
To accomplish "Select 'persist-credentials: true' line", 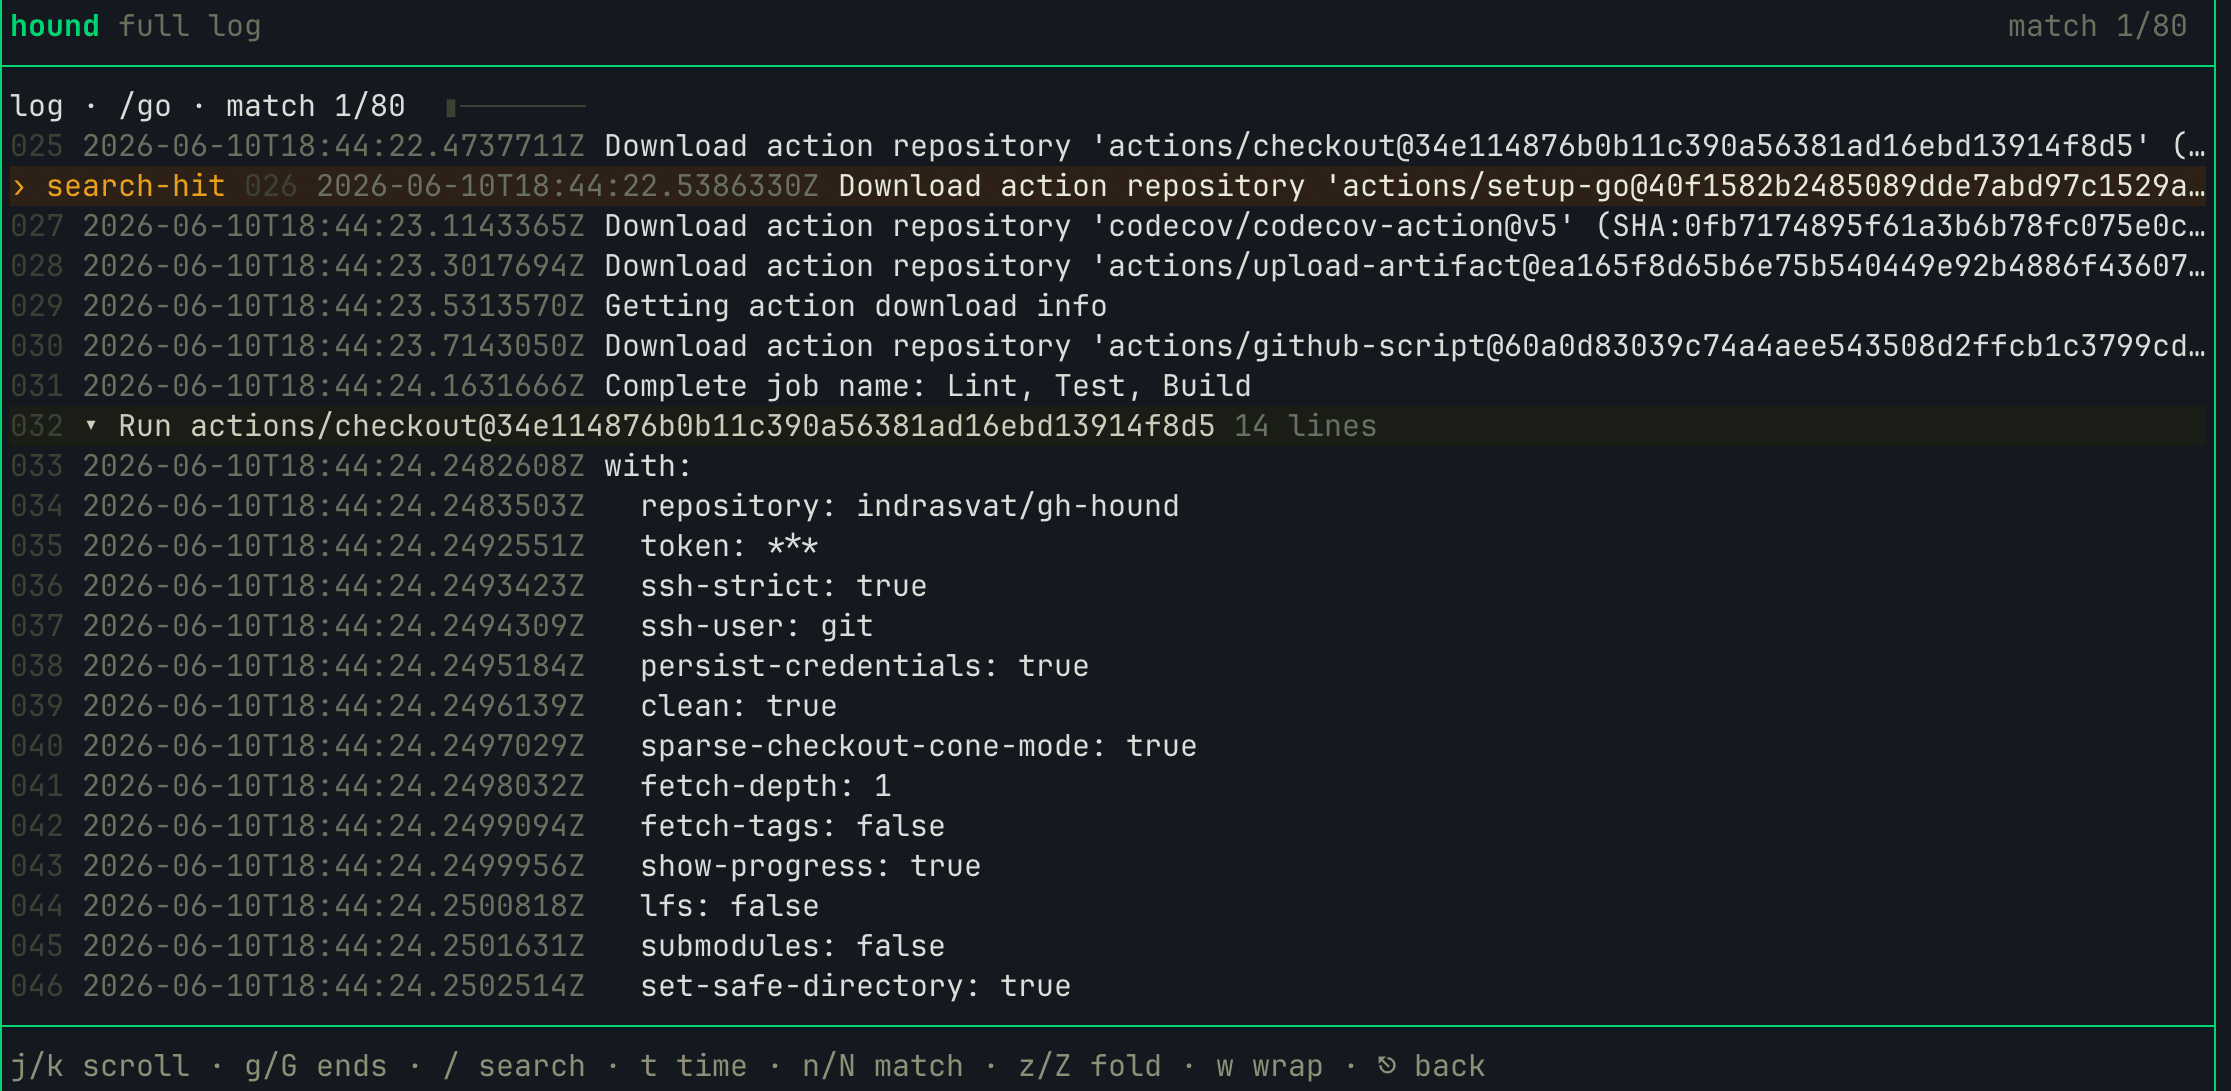I will [1108, 666].
